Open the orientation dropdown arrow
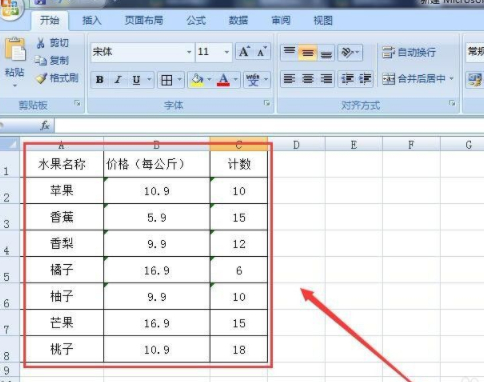 pos(357,52)
